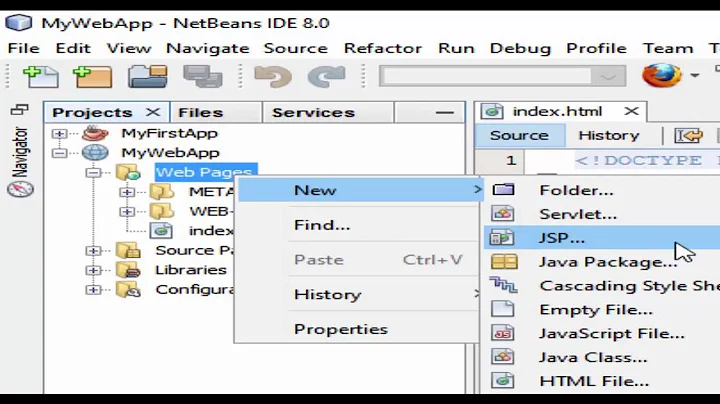720x404 pixels.
Task: Click the MyWebApp globe icon
Action: coord(95,153)
